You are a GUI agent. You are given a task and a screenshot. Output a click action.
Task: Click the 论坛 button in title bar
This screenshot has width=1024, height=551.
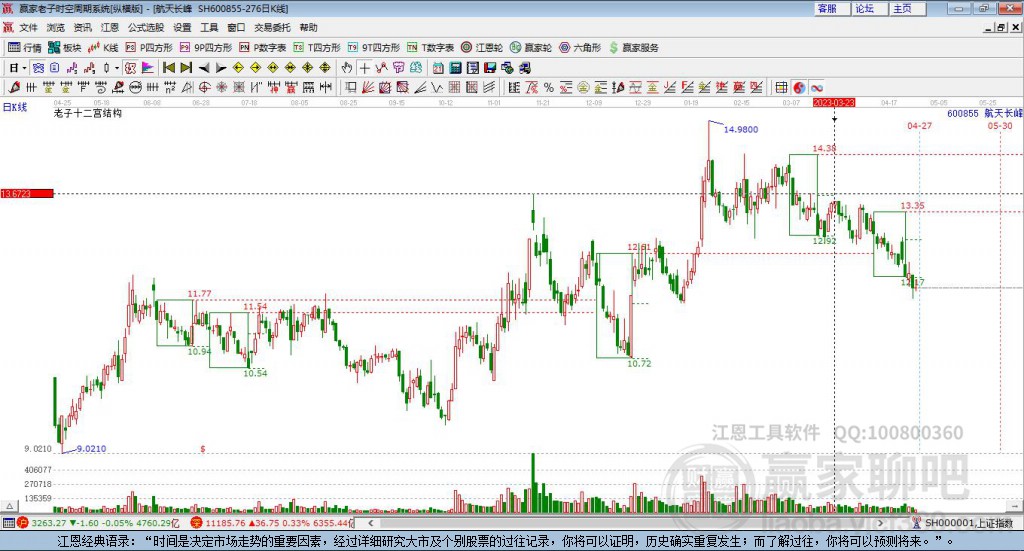tap(870, 8)
